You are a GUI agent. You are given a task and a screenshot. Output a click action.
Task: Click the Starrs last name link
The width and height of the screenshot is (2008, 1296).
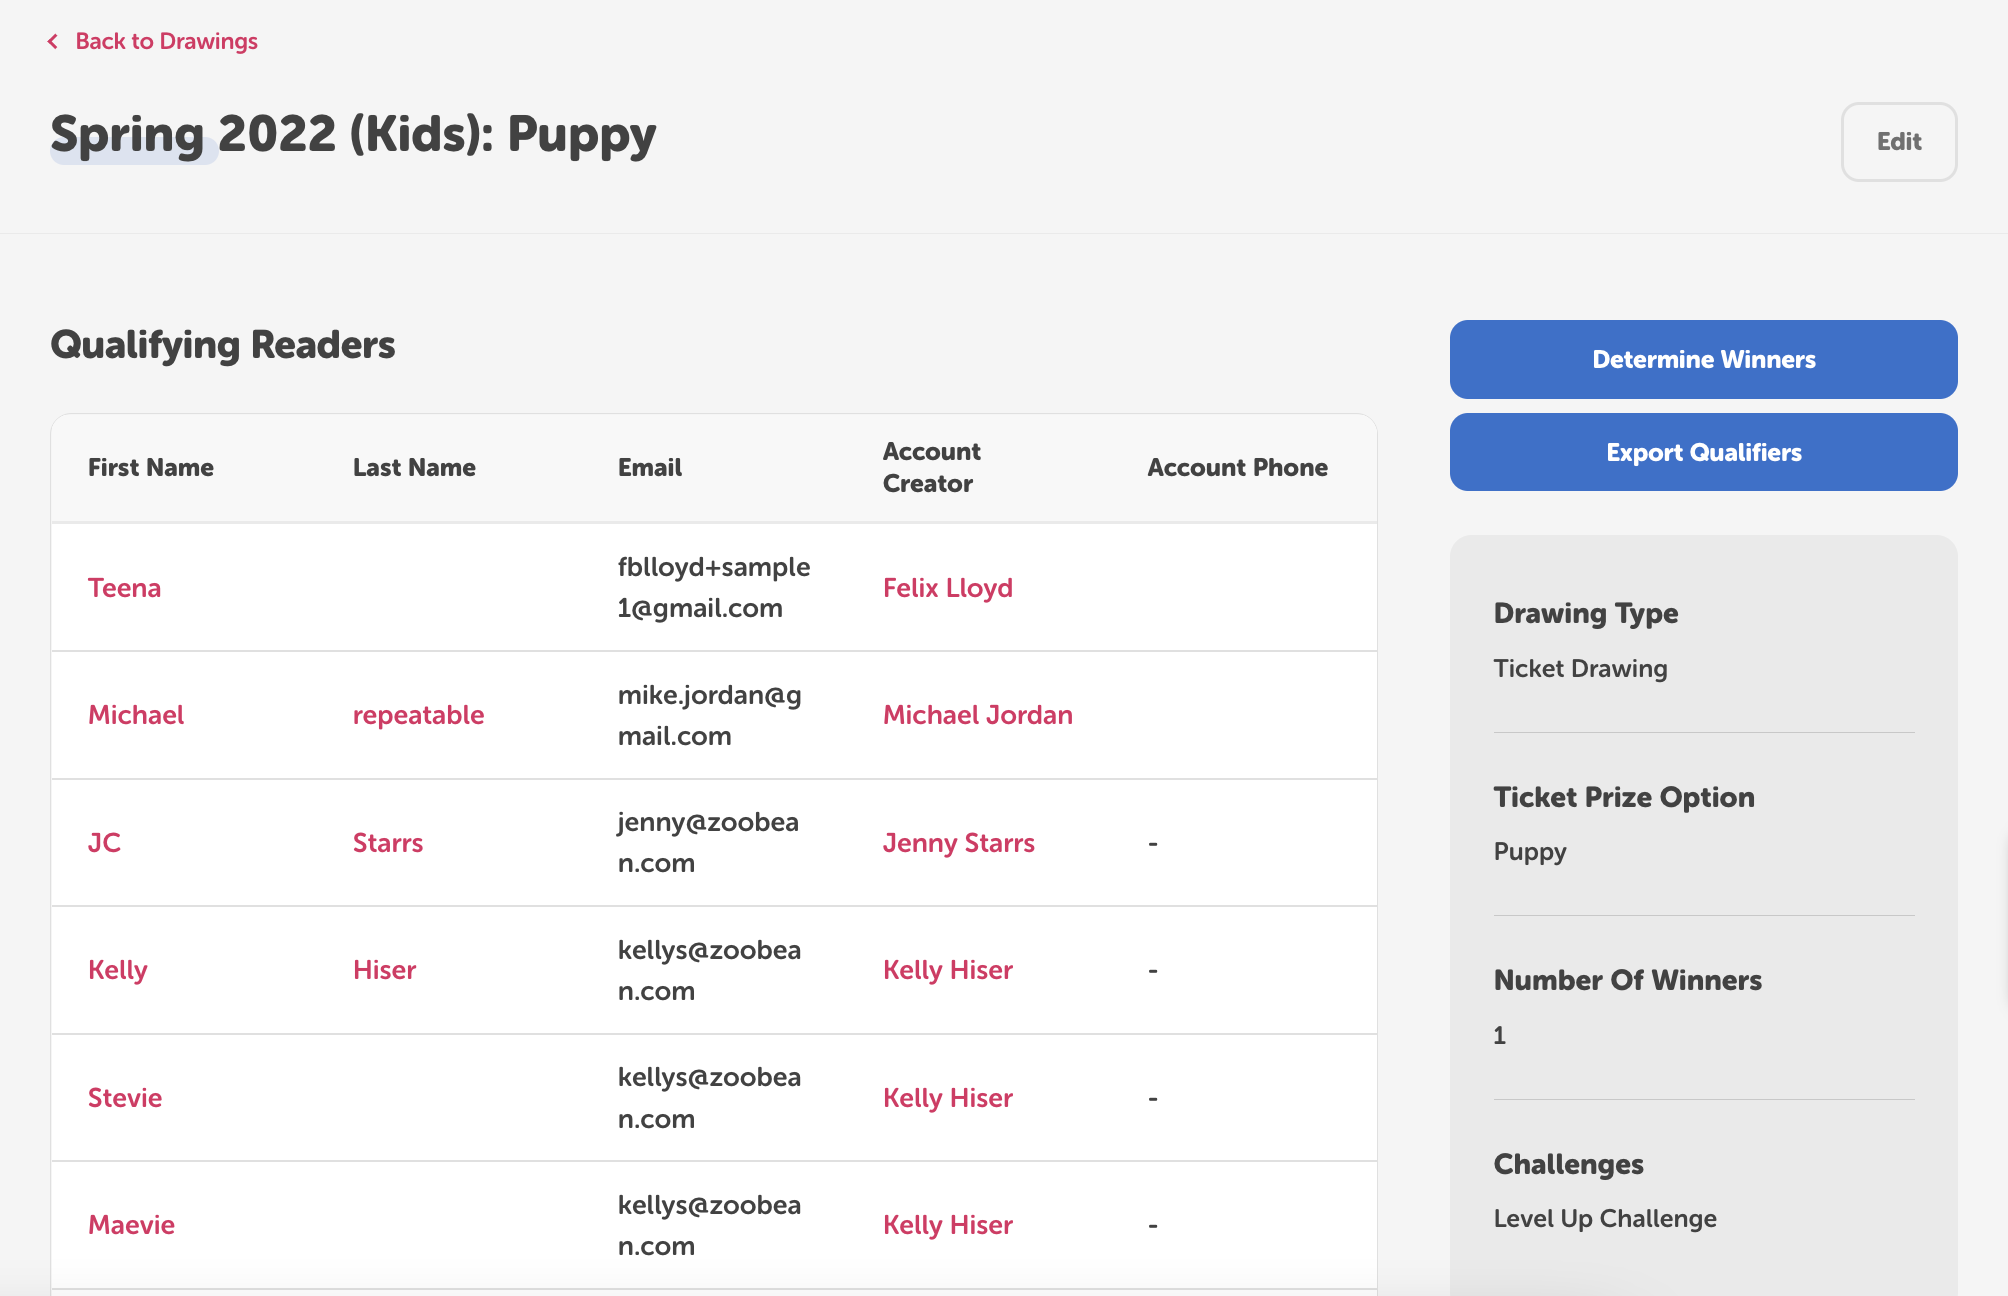click(x=387, y=842)
